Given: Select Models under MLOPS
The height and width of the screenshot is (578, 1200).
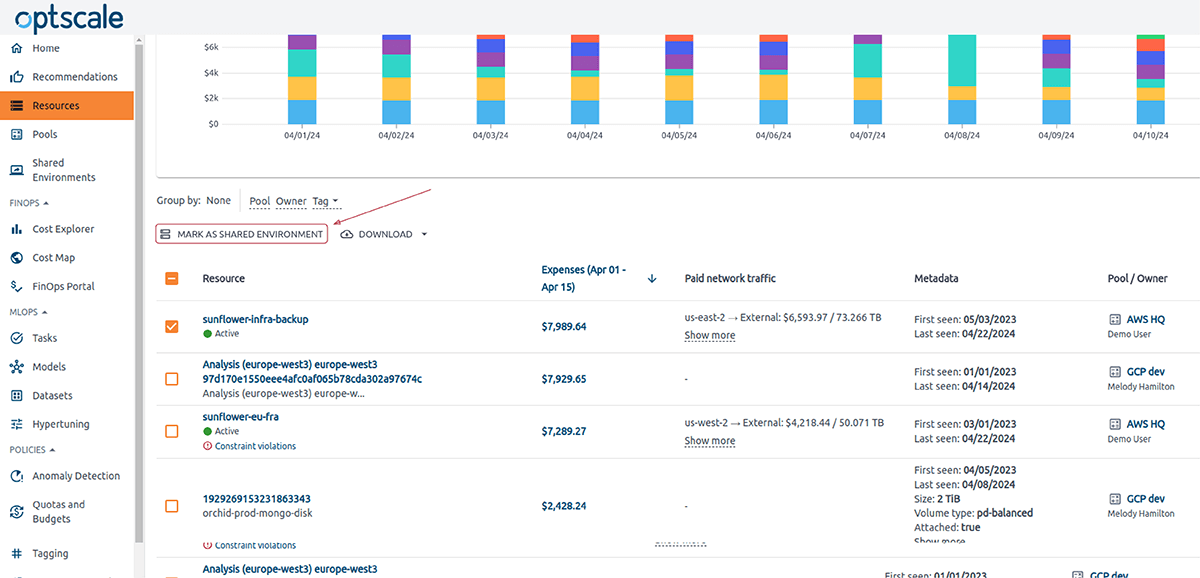Looking at the screenshot, I should 50,366.
